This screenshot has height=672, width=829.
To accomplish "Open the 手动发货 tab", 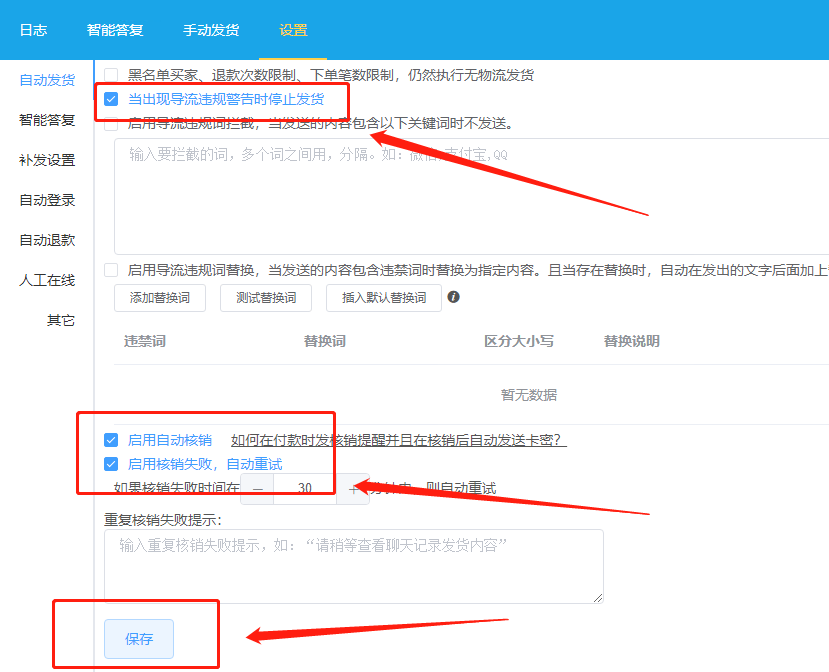I will coord(211,30).
